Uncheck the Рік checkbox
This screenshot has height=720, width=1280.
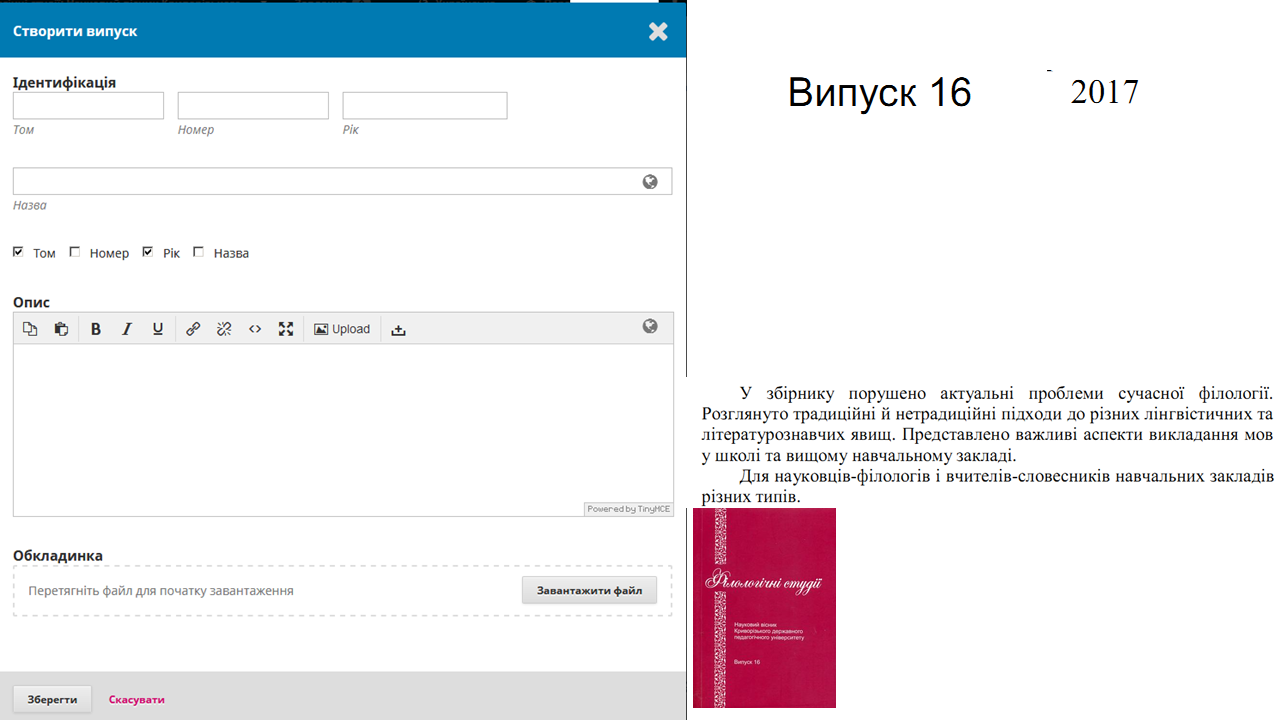point(148,252)
